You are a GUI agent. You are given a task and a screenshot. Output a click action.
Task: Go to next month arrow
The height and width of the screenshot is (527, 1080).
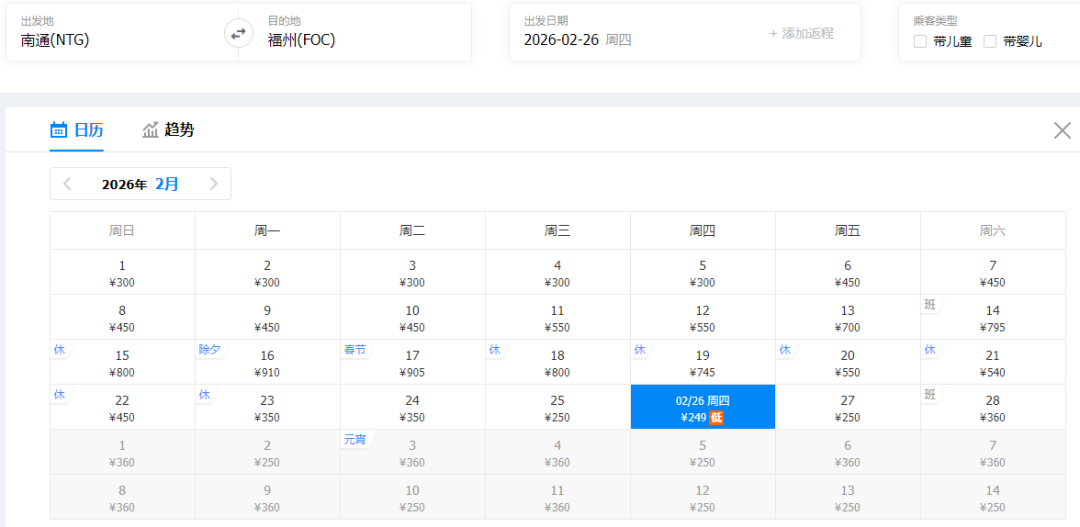(x=213, y=184)
